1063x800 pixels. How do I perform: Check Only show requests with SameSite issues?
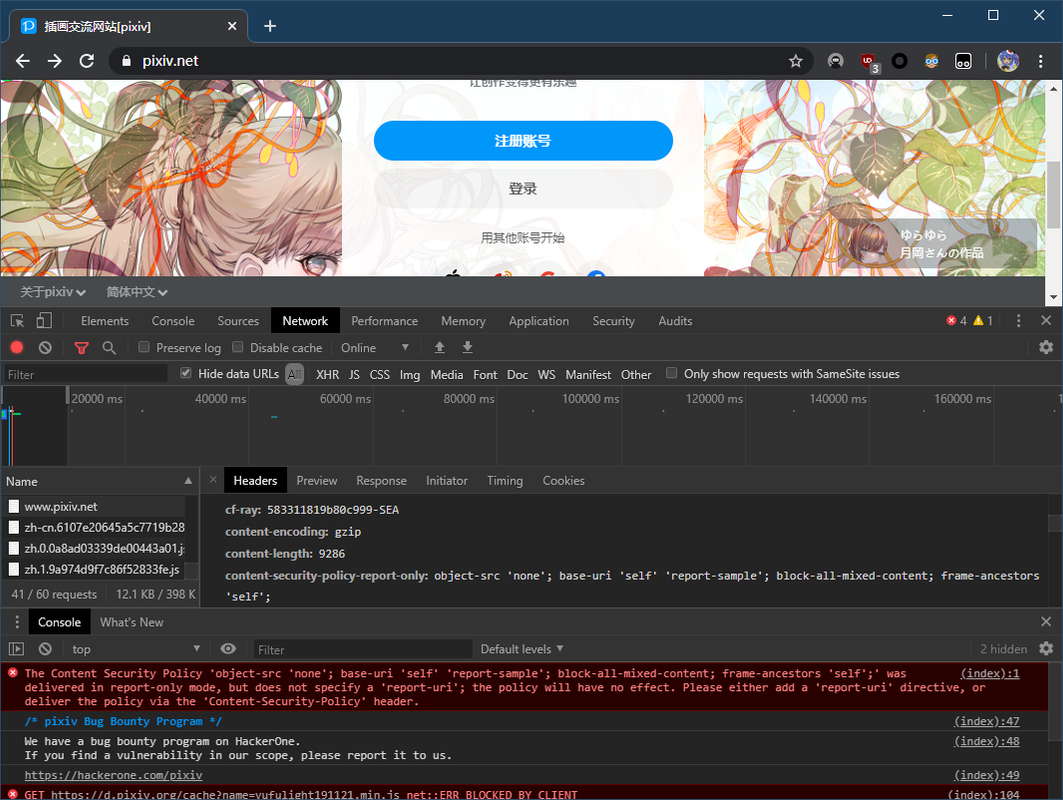[671, 373]
